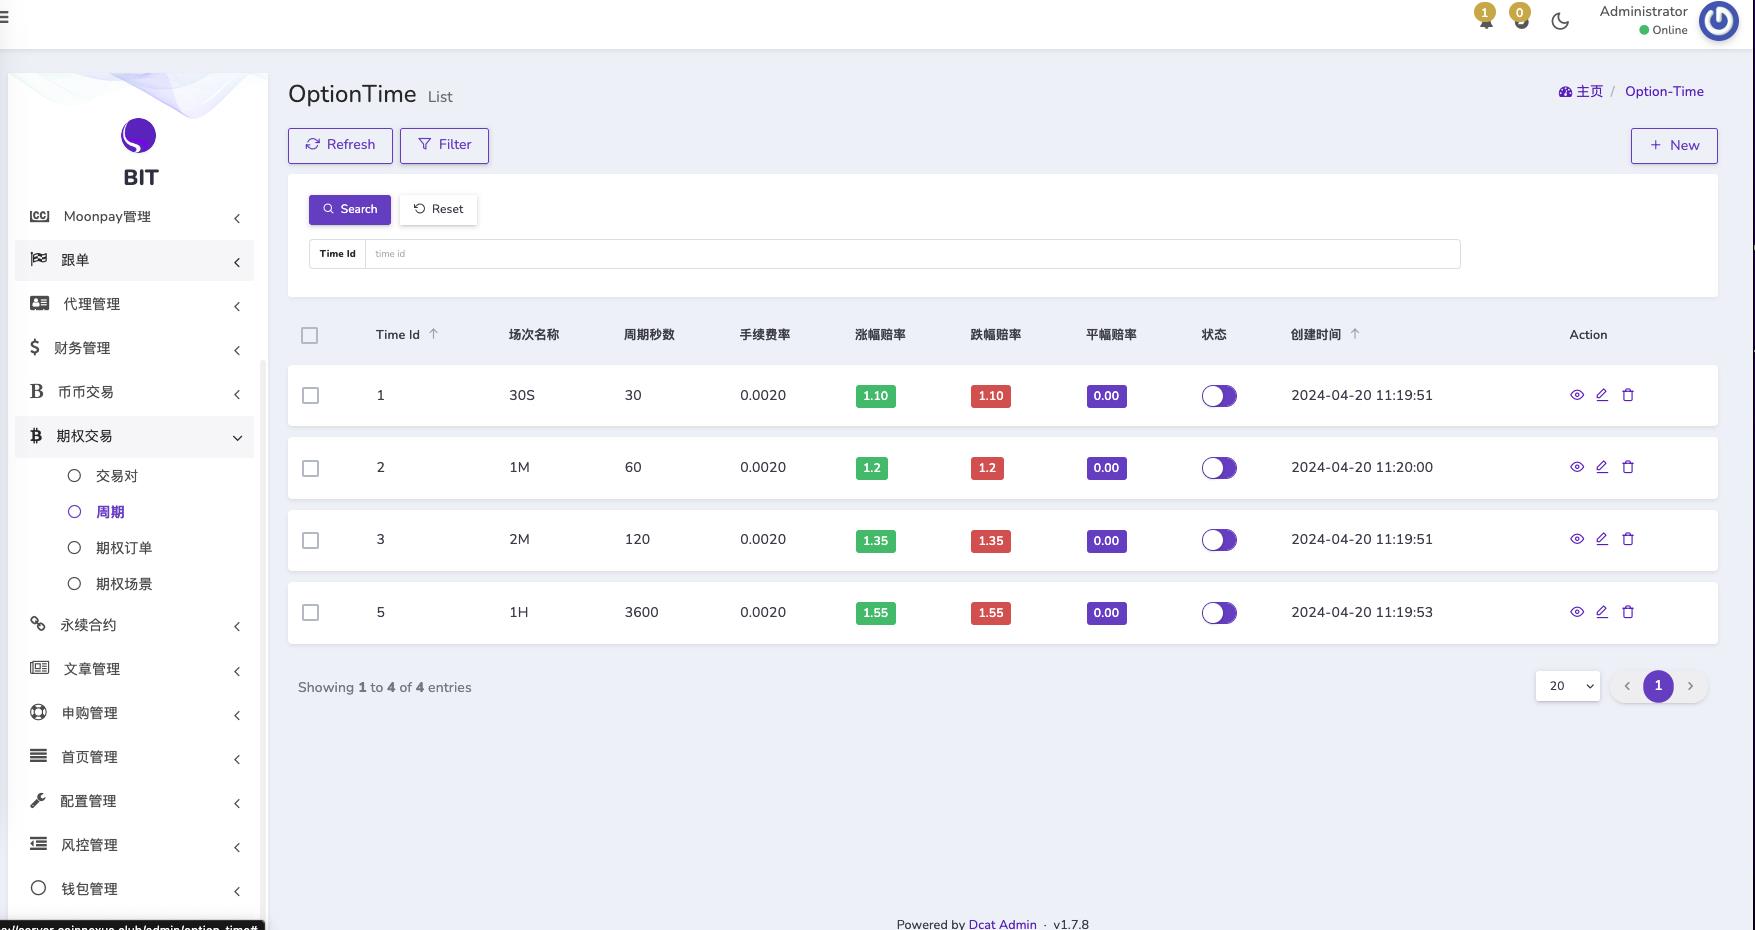Toggle the status switch for row 30S
1755x930 pixels.
point(1219,396)
